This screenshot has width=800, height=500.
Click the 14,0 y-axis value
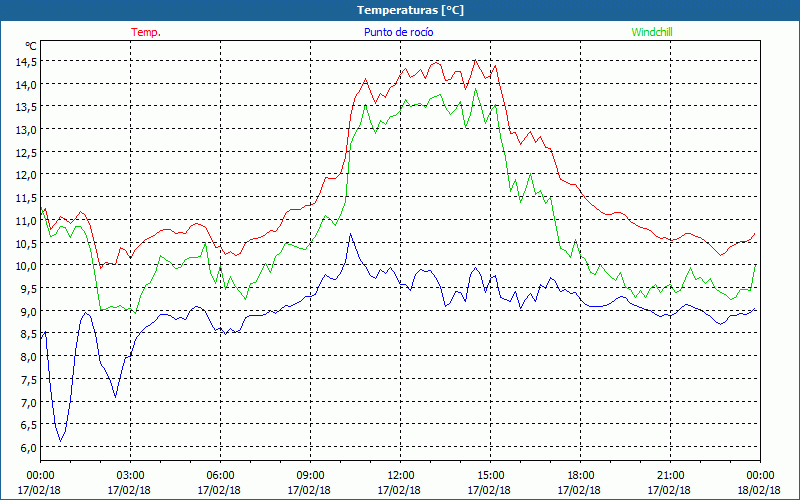click(x=27, y=85)
